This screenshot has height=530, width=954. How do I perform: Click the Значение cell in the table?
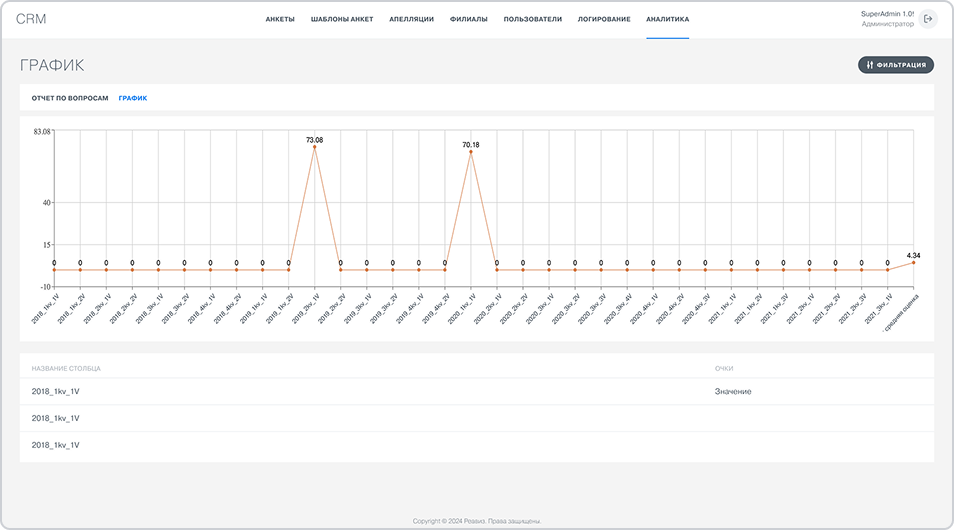tap(733, 392)
